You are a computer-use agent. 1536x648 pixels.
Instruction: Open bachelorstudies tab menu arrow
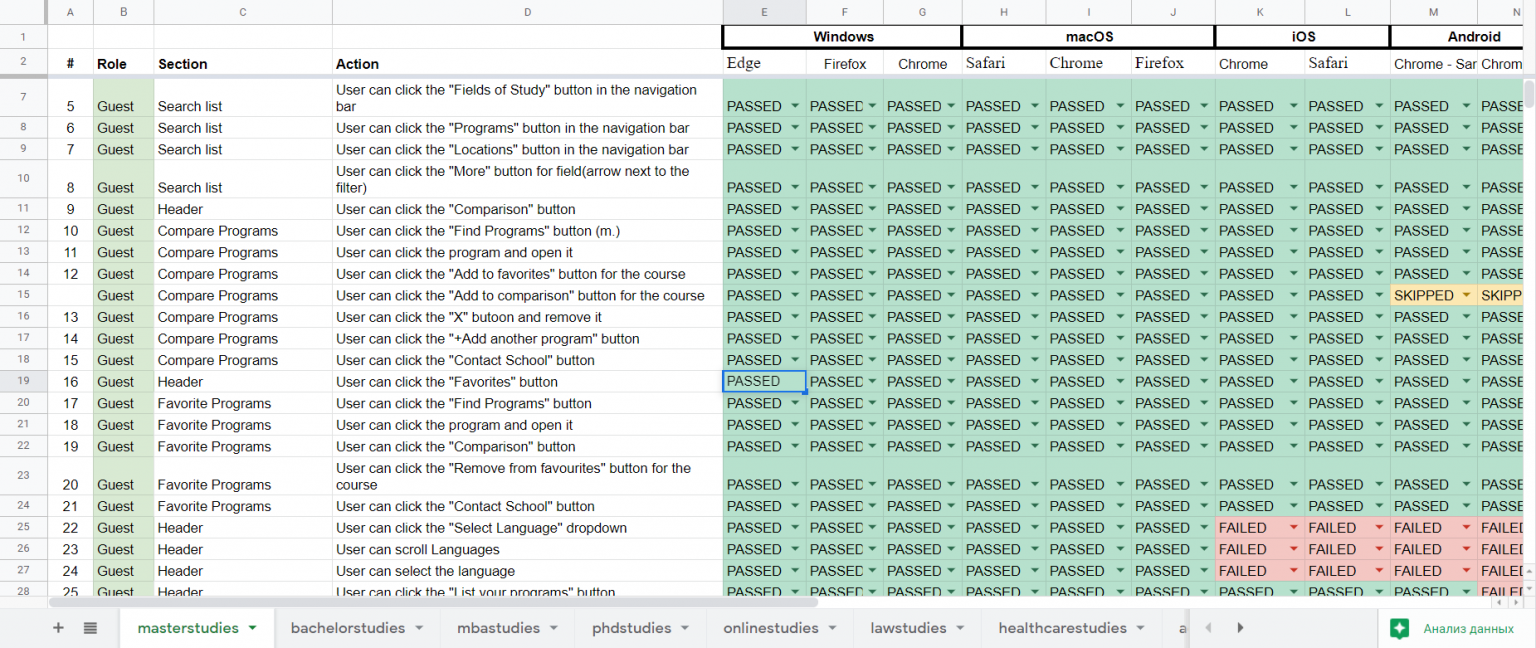[419, 628]
